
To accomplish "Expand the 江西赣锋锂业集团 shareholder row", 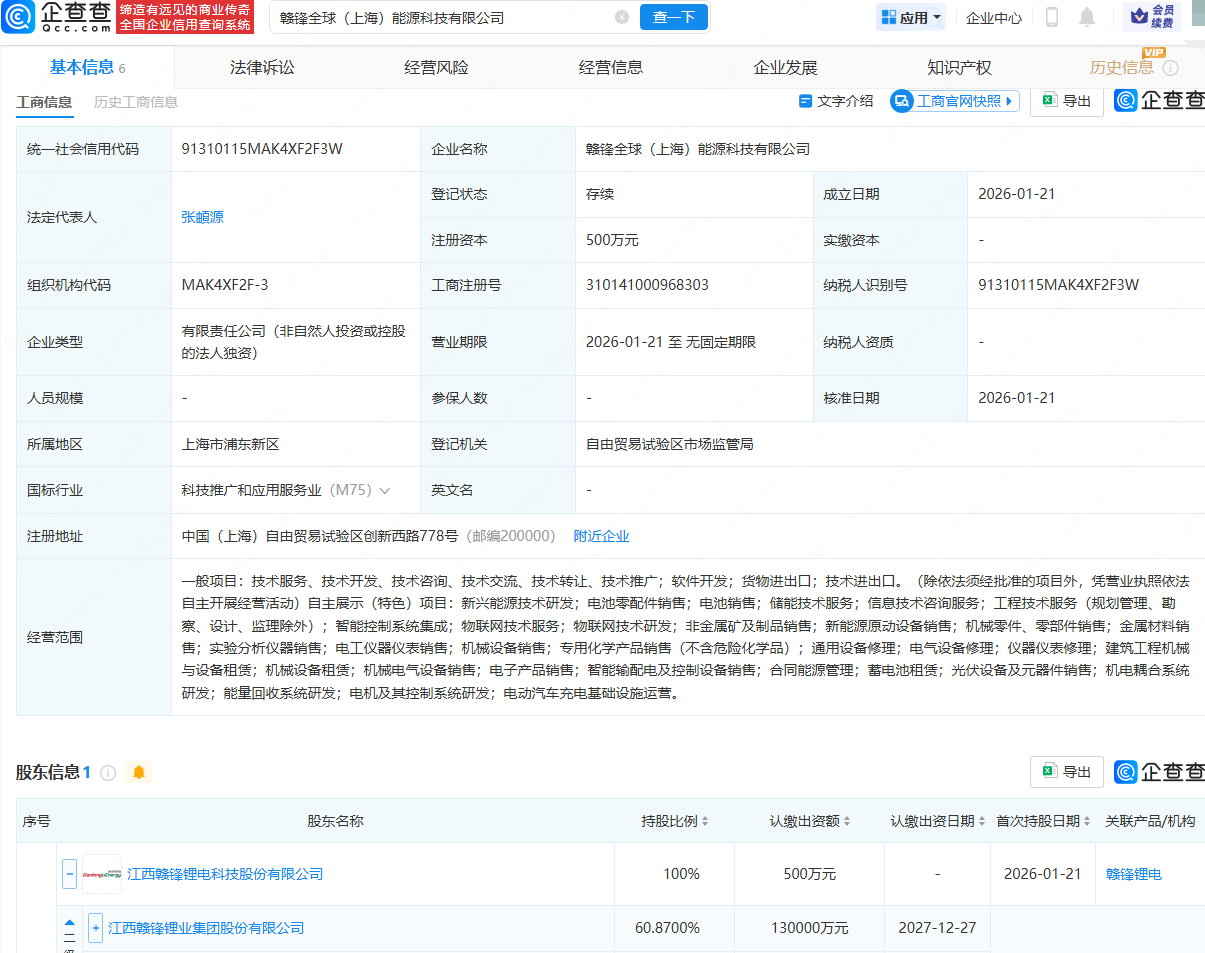I will (96, 928).
